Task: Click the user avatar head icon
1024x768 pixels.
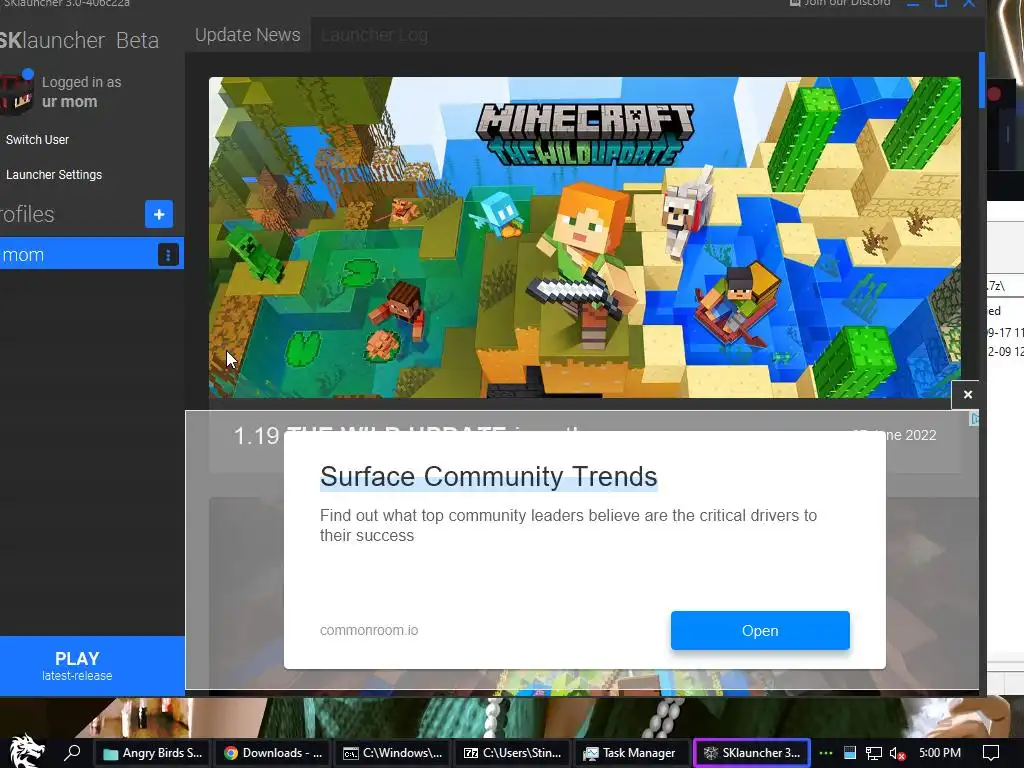Action: coord(16,93)
